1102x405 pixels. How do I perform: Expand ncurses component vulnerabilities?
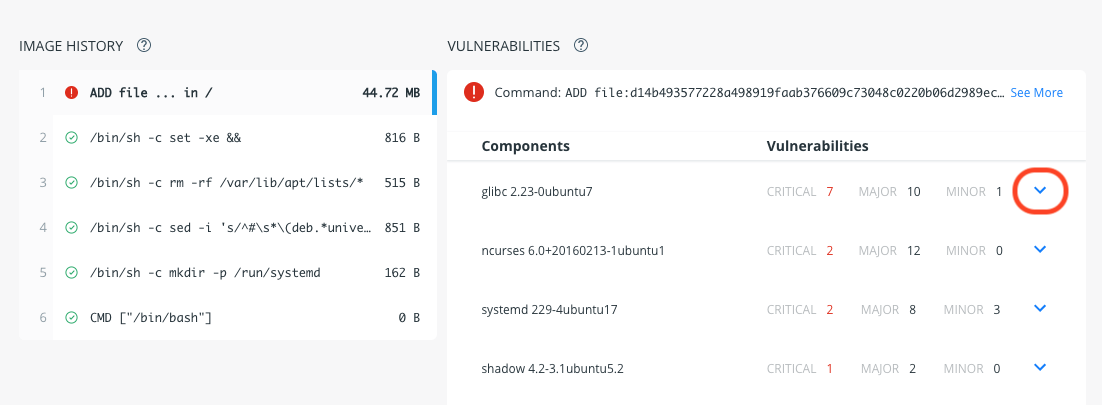click(x=1040, y=250)
